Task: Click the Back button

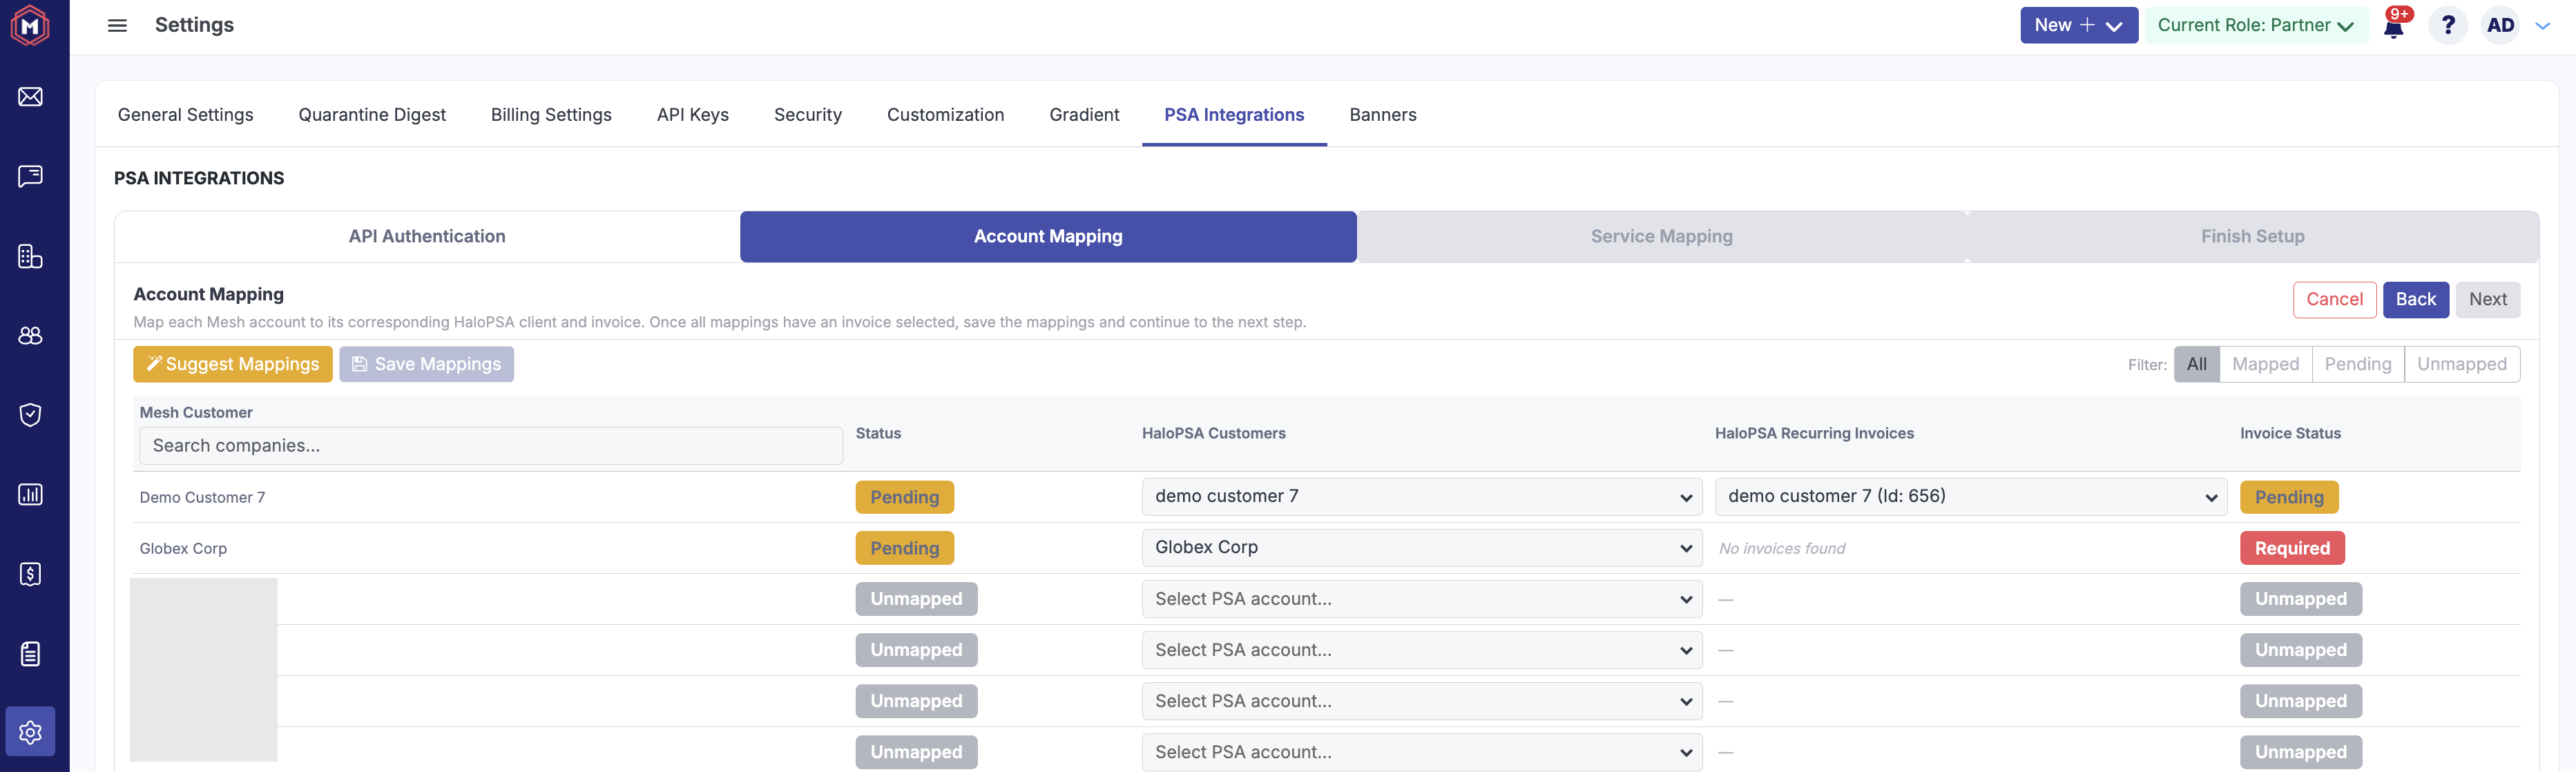Action: [x=2415, y=300]
